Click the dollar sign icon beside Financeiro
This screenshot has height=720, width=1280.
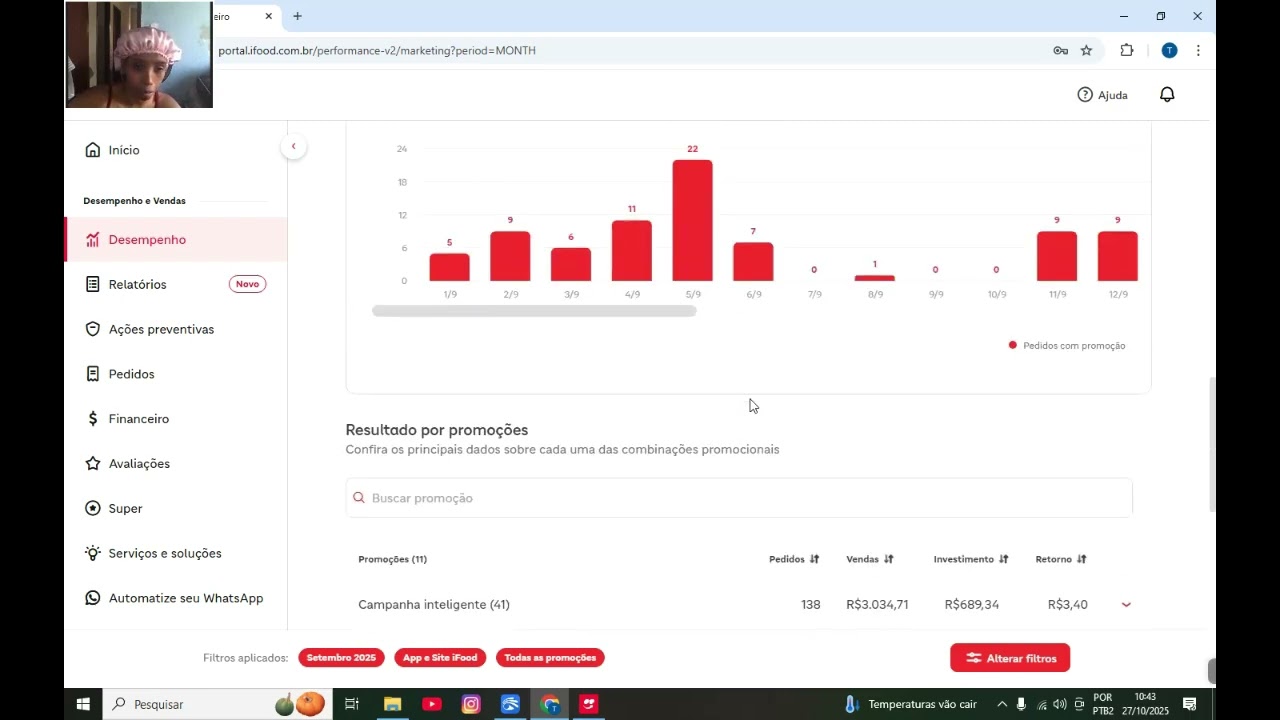coord(93,419)
